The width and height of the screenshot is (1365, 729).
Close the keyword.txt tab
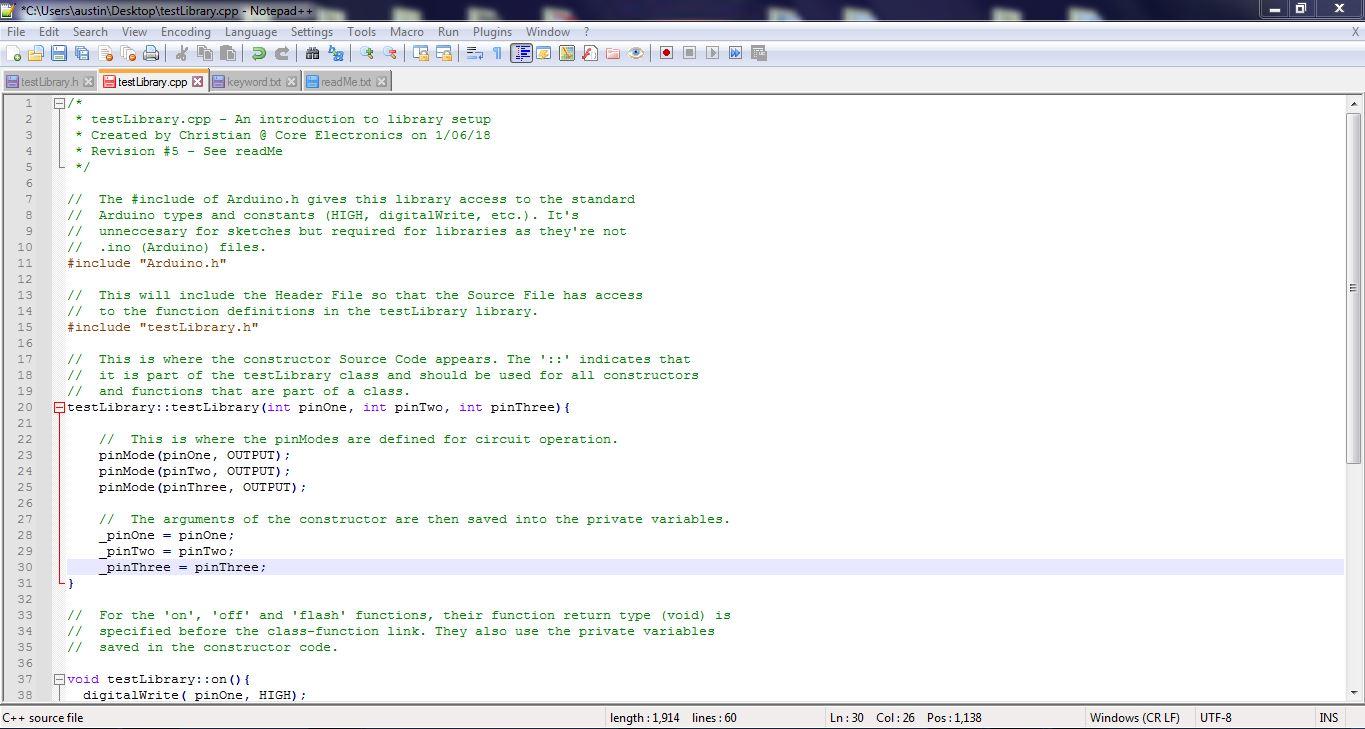(x=292, y=81)
